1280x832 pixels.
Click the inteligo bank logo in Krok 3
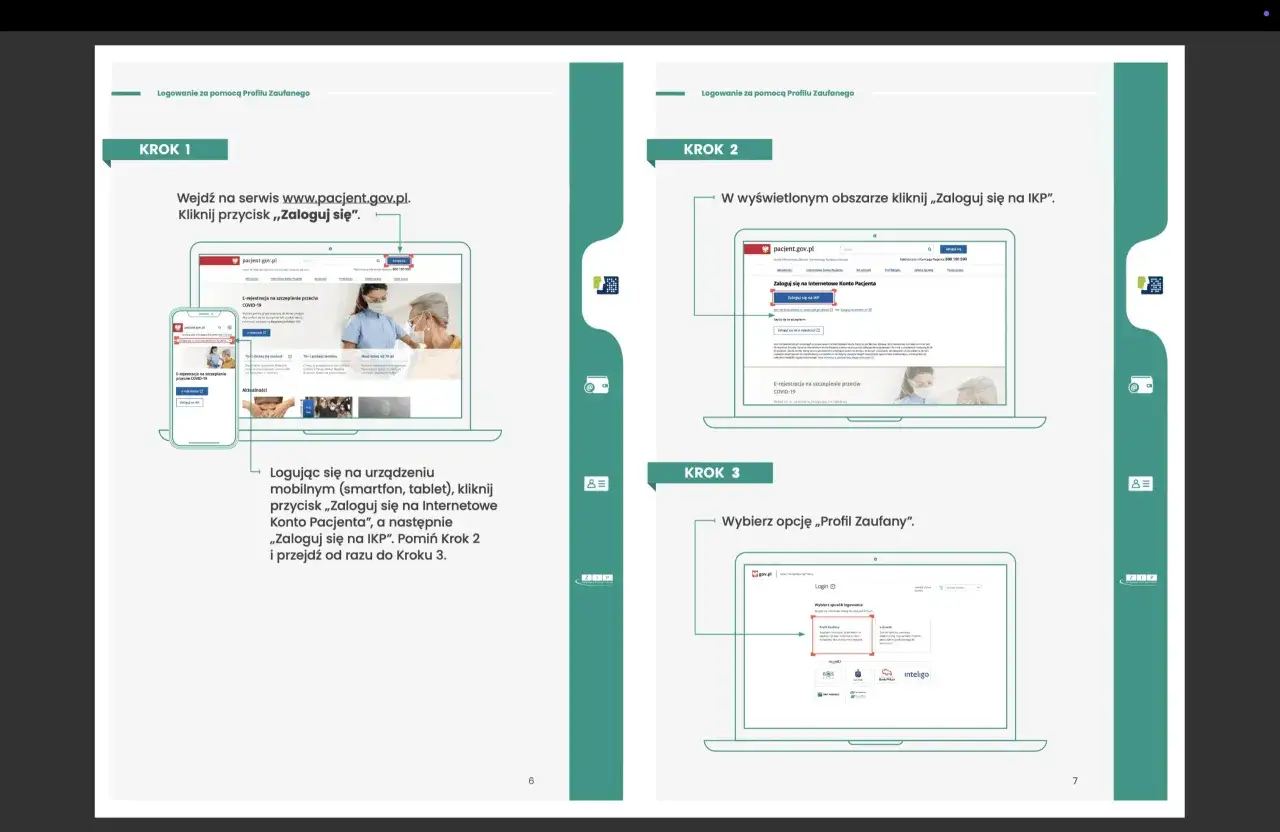916,674
